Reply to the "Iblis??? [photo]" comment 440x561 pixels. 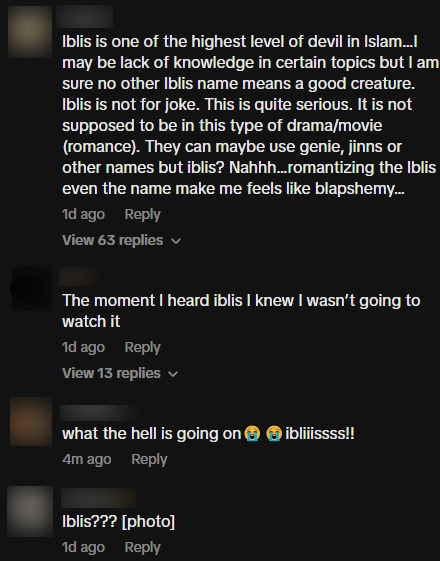(x=142, y=547)
